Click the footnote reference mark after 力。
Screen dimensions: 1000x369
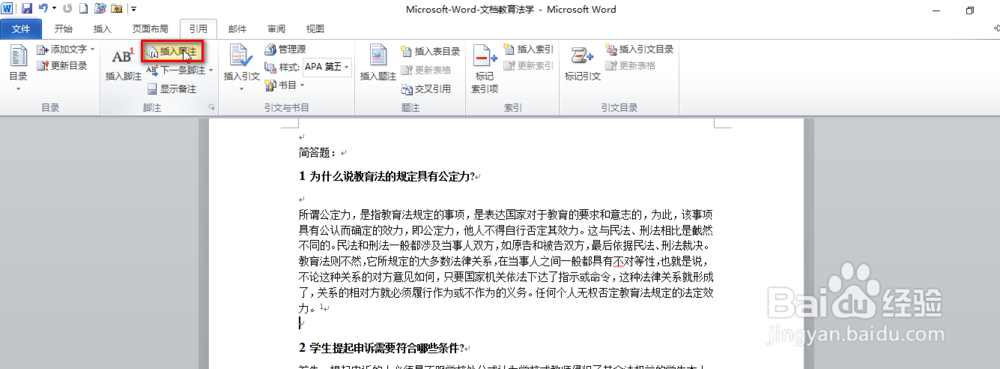pos(323,307)
